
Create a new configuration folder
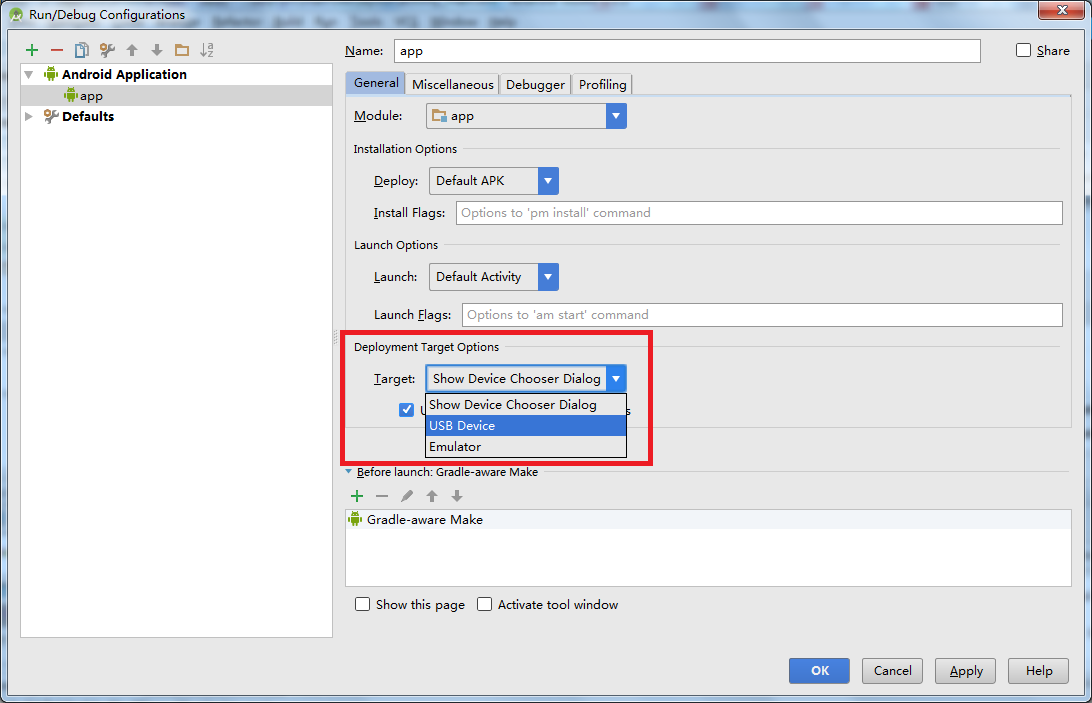click(181, 49)
